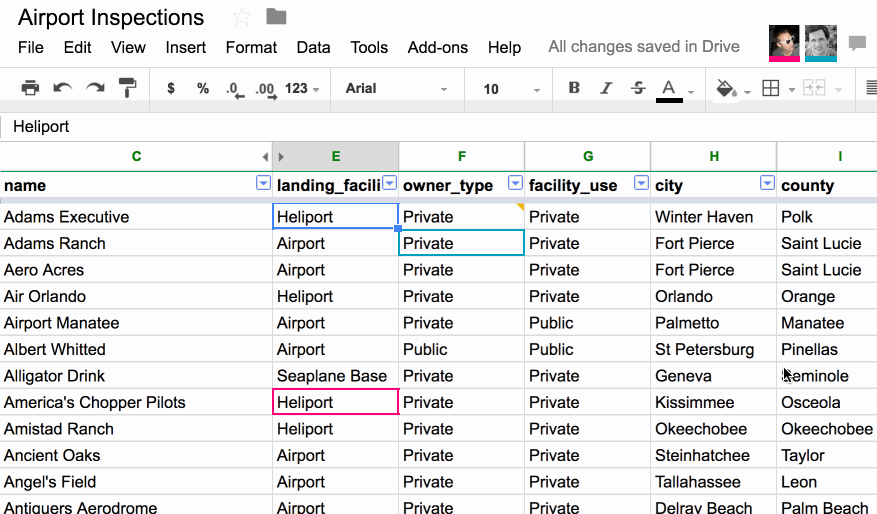Screen dimensions: 877x514
Task: Open the Data menu
Action: (313, 48)
